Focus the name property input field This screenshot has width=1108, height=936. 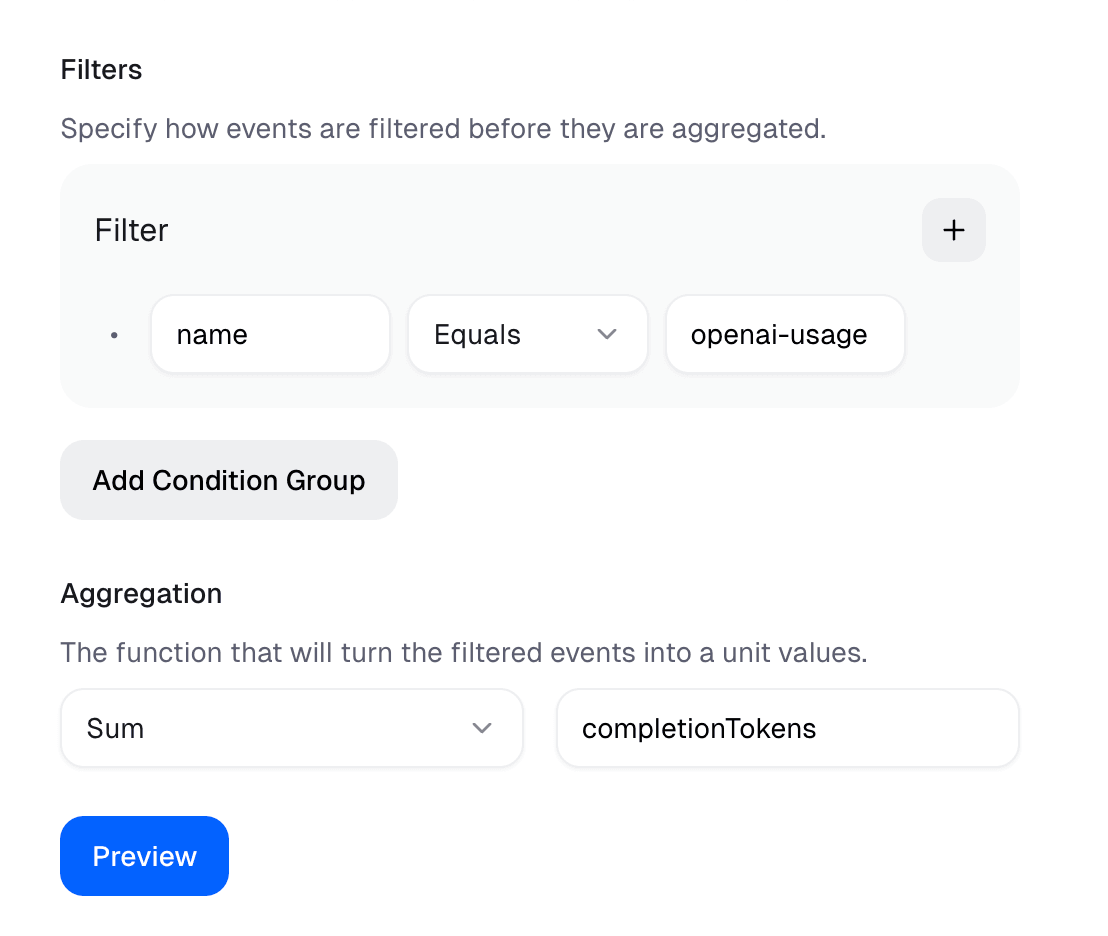pyautogui.click(x=270, y=334)
